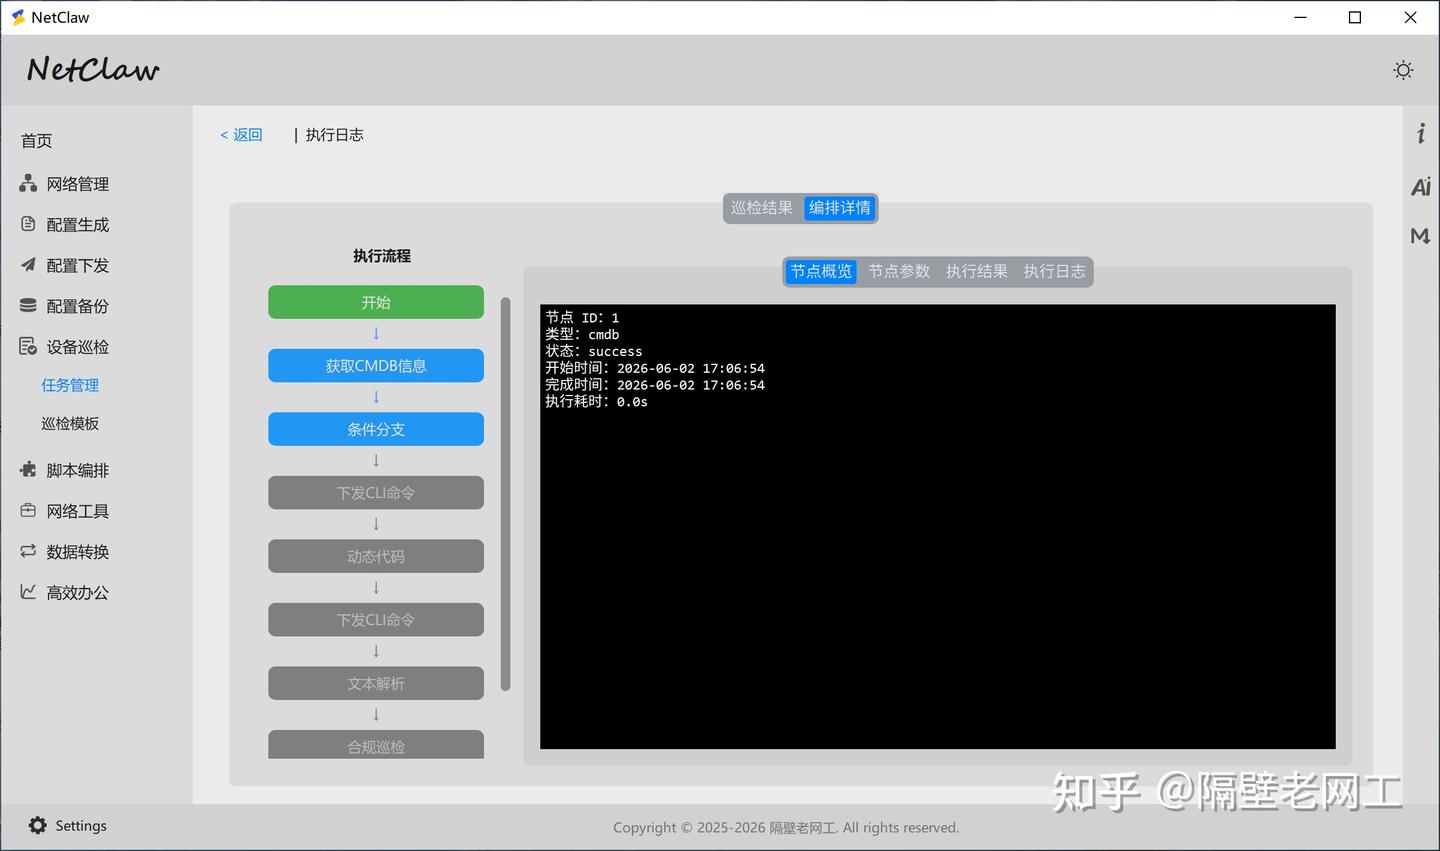Click the 节点 ID: 1 output line
Screen dimensions: 1440x851
[x=582, y=318]
